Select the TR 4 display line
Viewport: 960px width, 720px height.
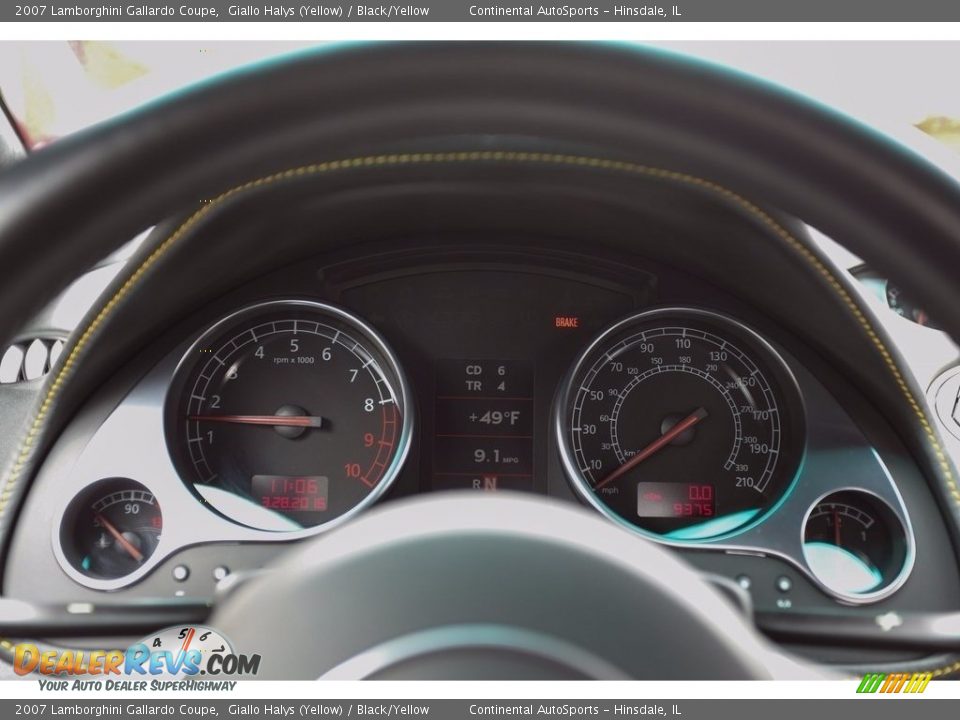click(486, 386)
